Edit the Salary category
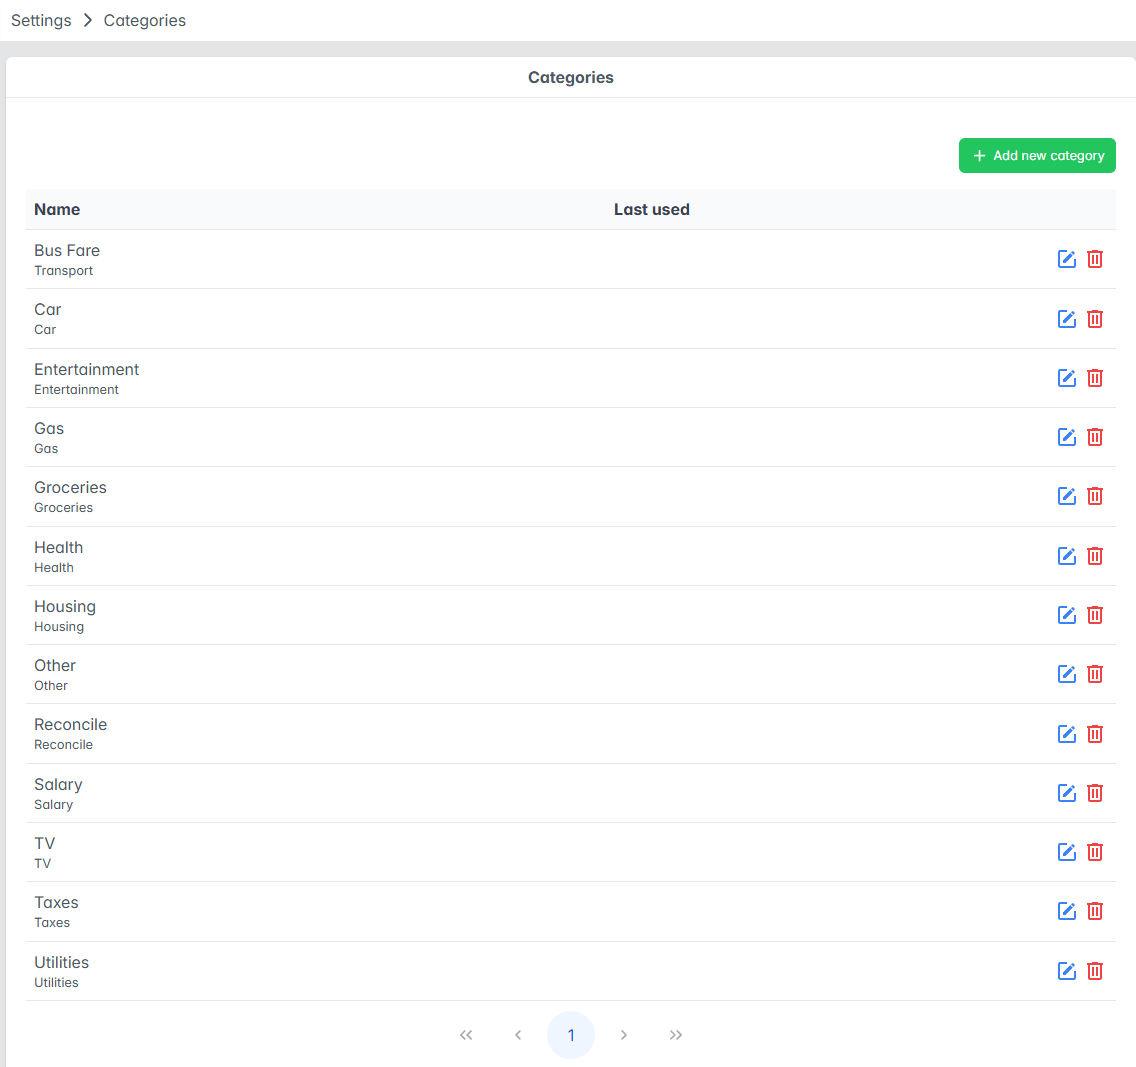This screenshot has height=1067, width=1136. pos(1066,793)
